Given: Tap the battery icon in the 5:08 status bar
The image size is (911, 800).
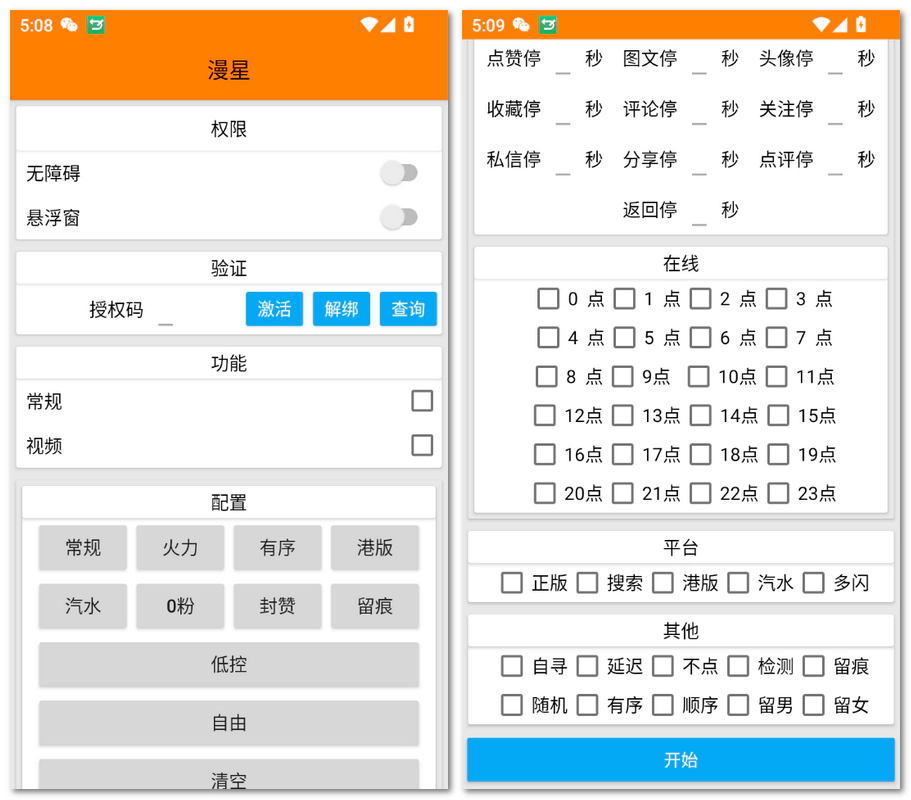Looking at the screenshot, I should (409, 25).
